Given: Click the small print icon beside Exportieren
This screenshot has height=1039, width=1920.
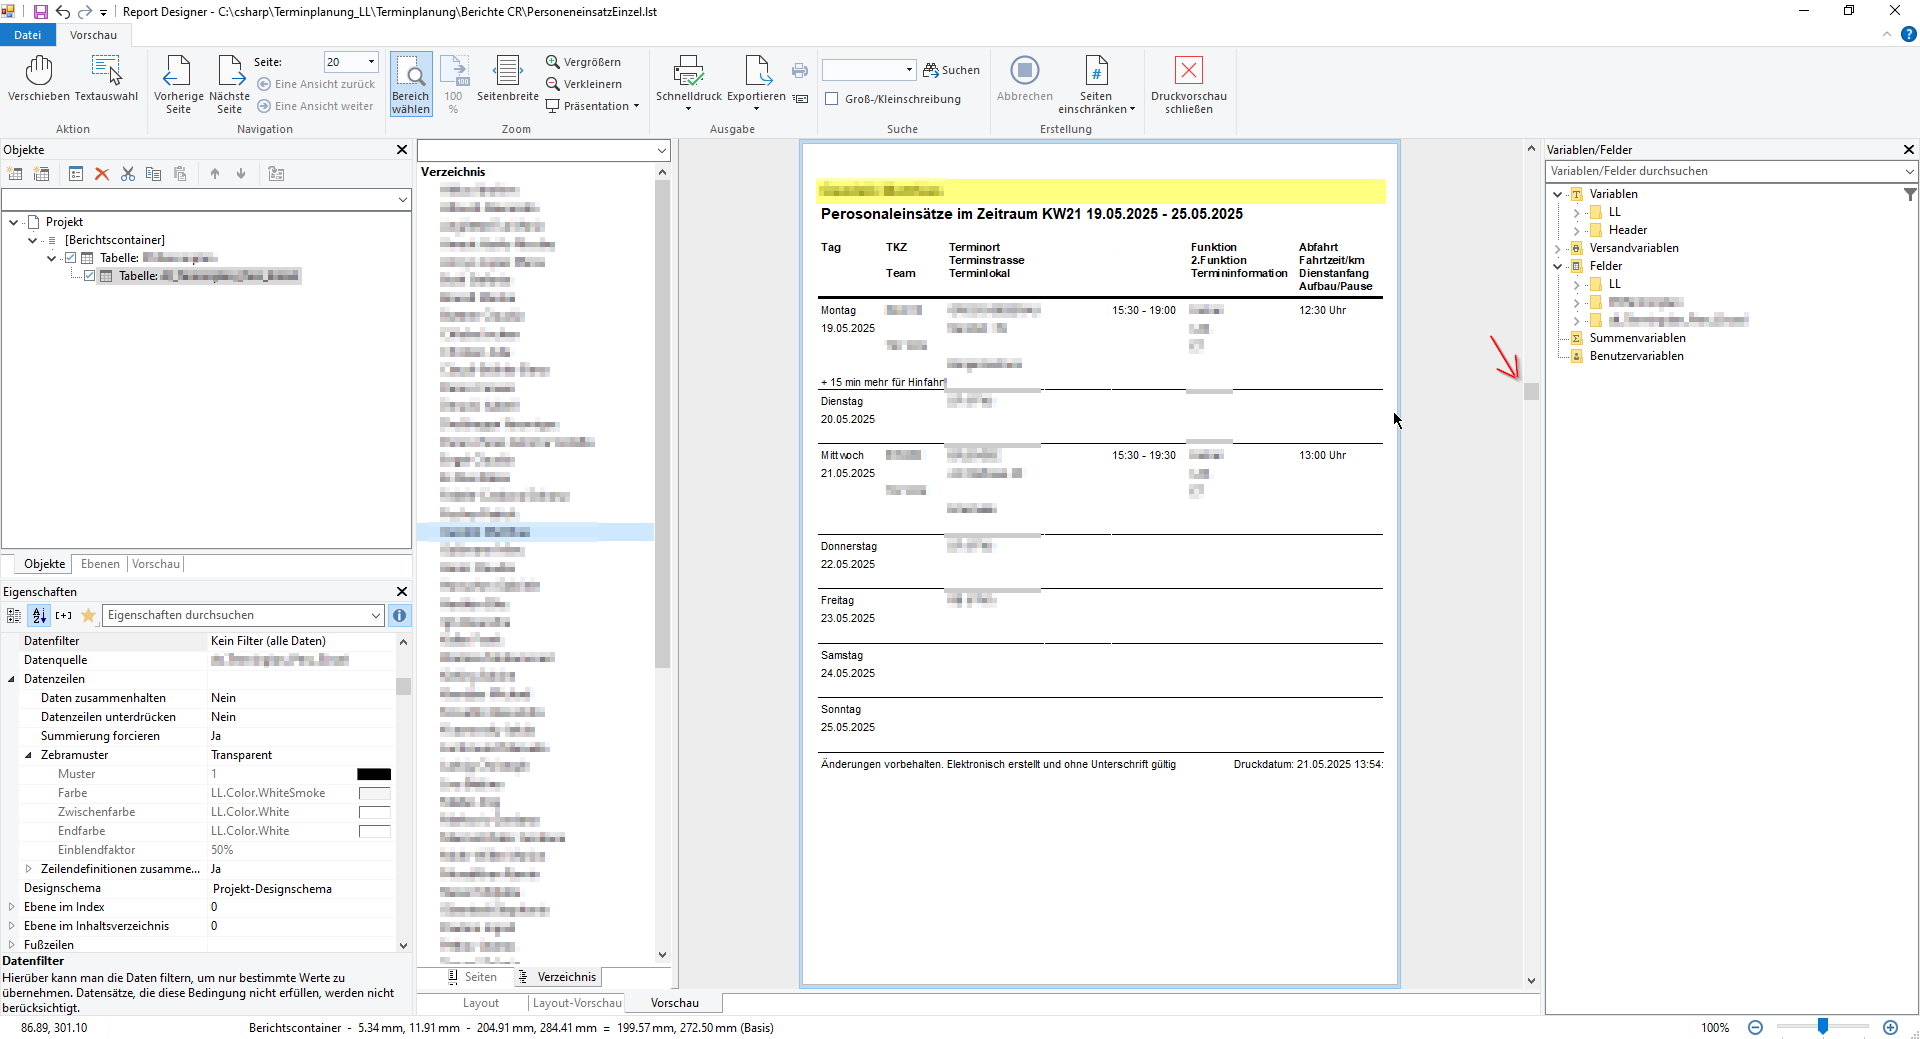Looking at the screenshot, I should pyautogui.click(x=800, y=70).
